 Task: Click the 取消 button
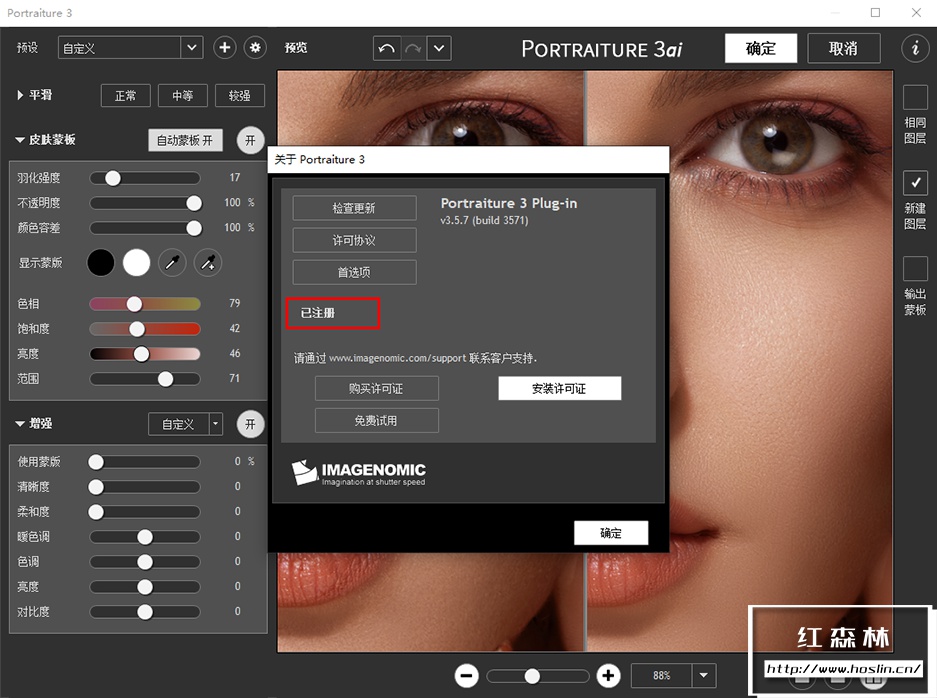843,48
